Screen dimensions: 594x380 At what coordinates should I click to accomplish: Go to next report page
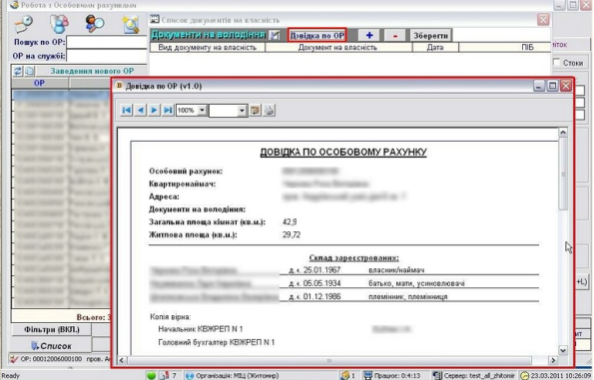point(154,110)
